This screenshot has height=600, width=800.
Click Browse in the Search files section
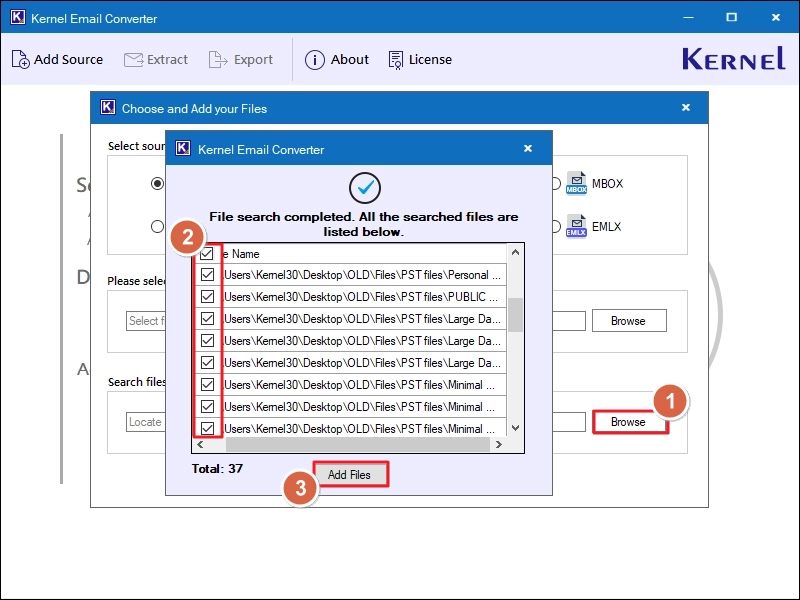click(629, 422)
